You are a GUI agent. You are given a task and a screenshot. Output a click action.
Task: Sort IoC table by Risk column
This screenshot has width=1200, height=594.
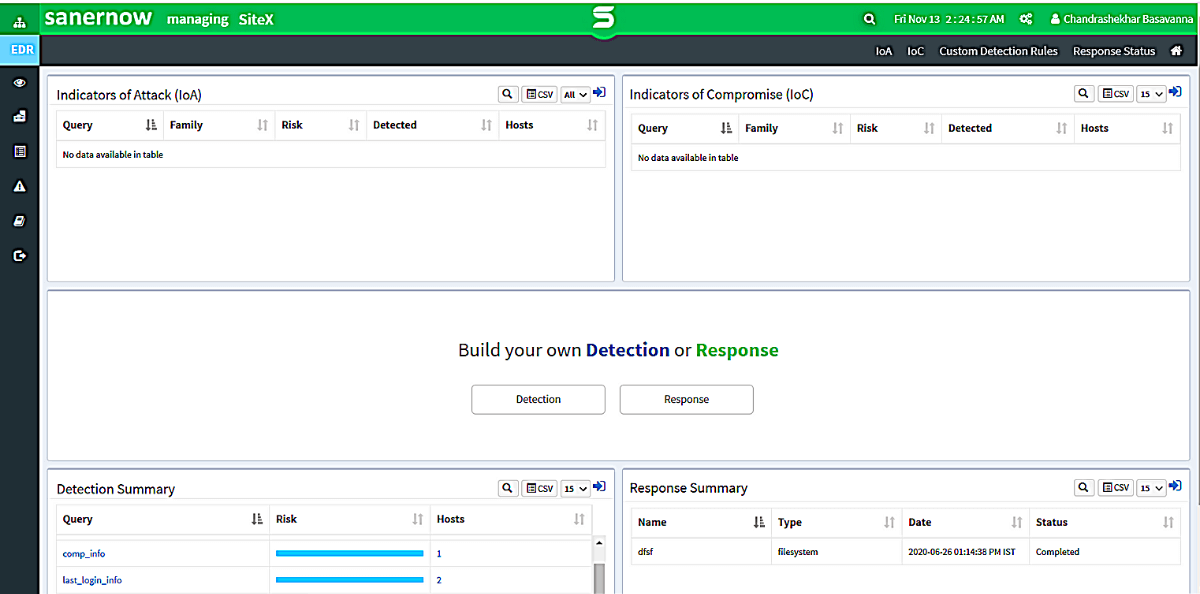896,128
